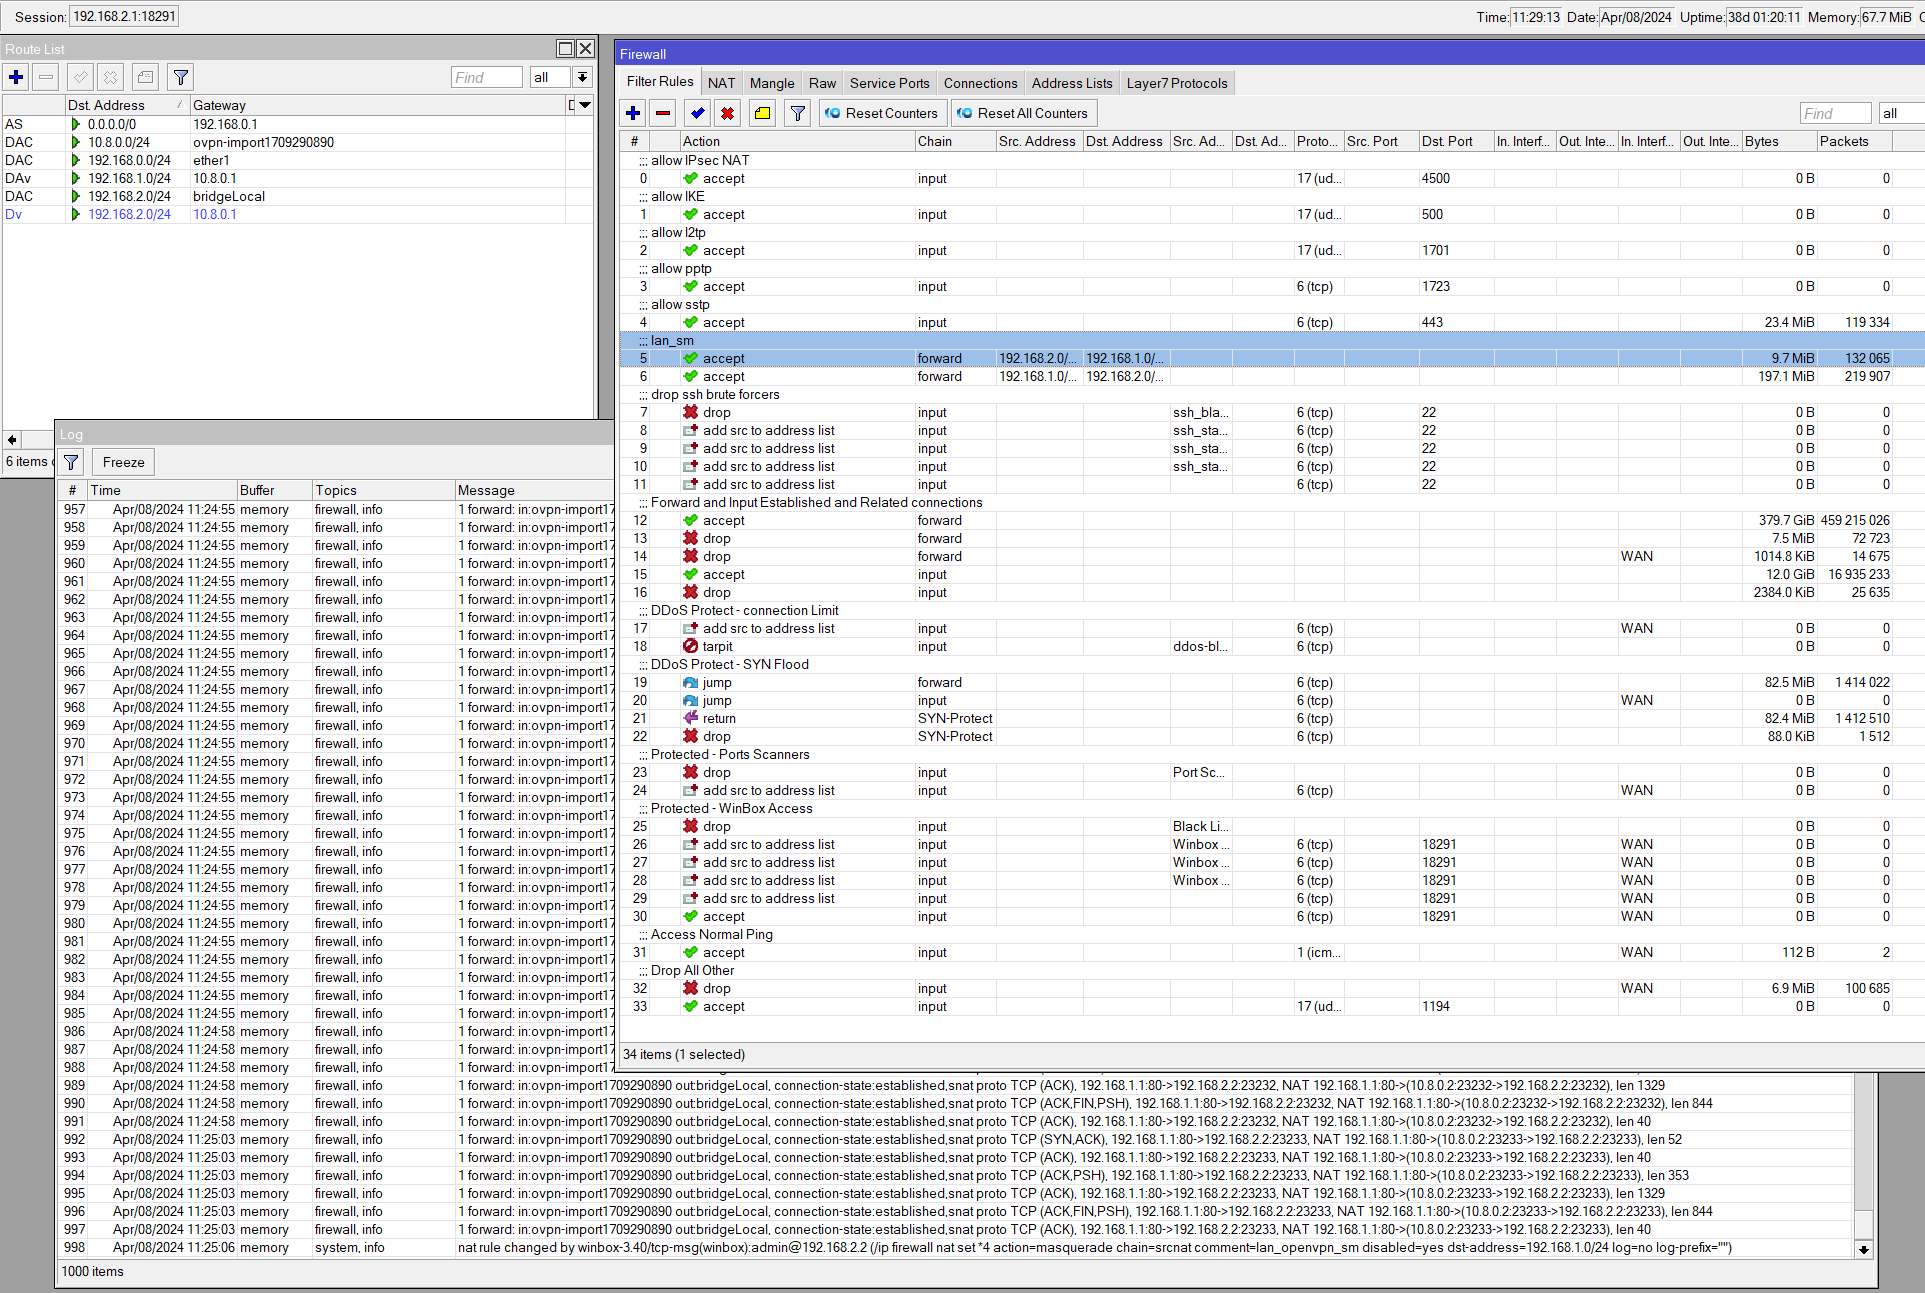Image resolution: width=1925 pixels, height=1293 pixels.
Task: Select log entry 989 row
Action: (955, 1086)
